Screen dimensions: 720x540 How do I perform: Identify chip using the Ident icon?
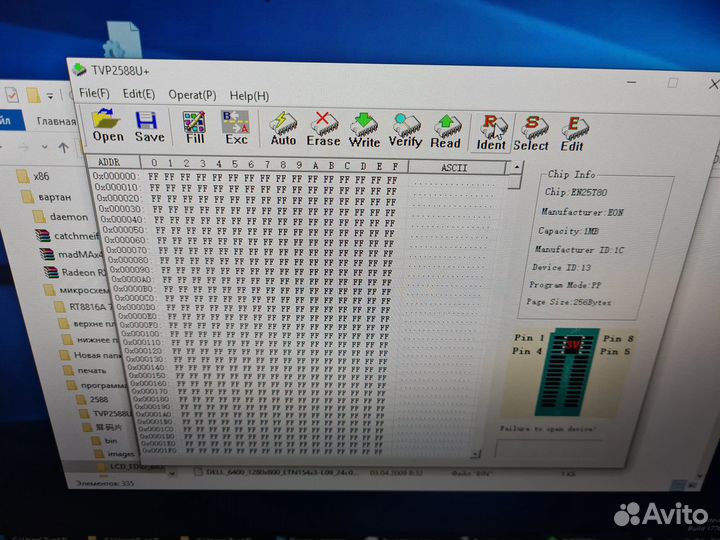[491, 133]
